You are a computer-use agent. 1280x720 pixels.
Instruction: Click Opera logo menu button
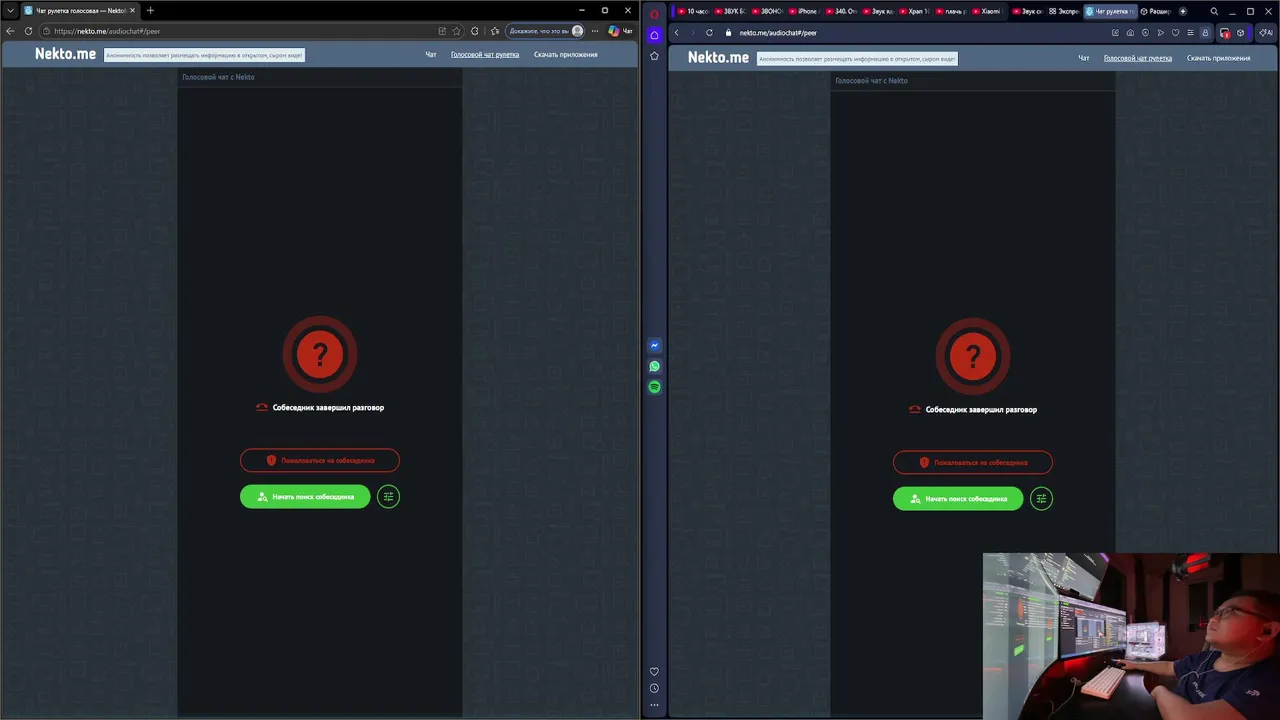pos(654,13)
